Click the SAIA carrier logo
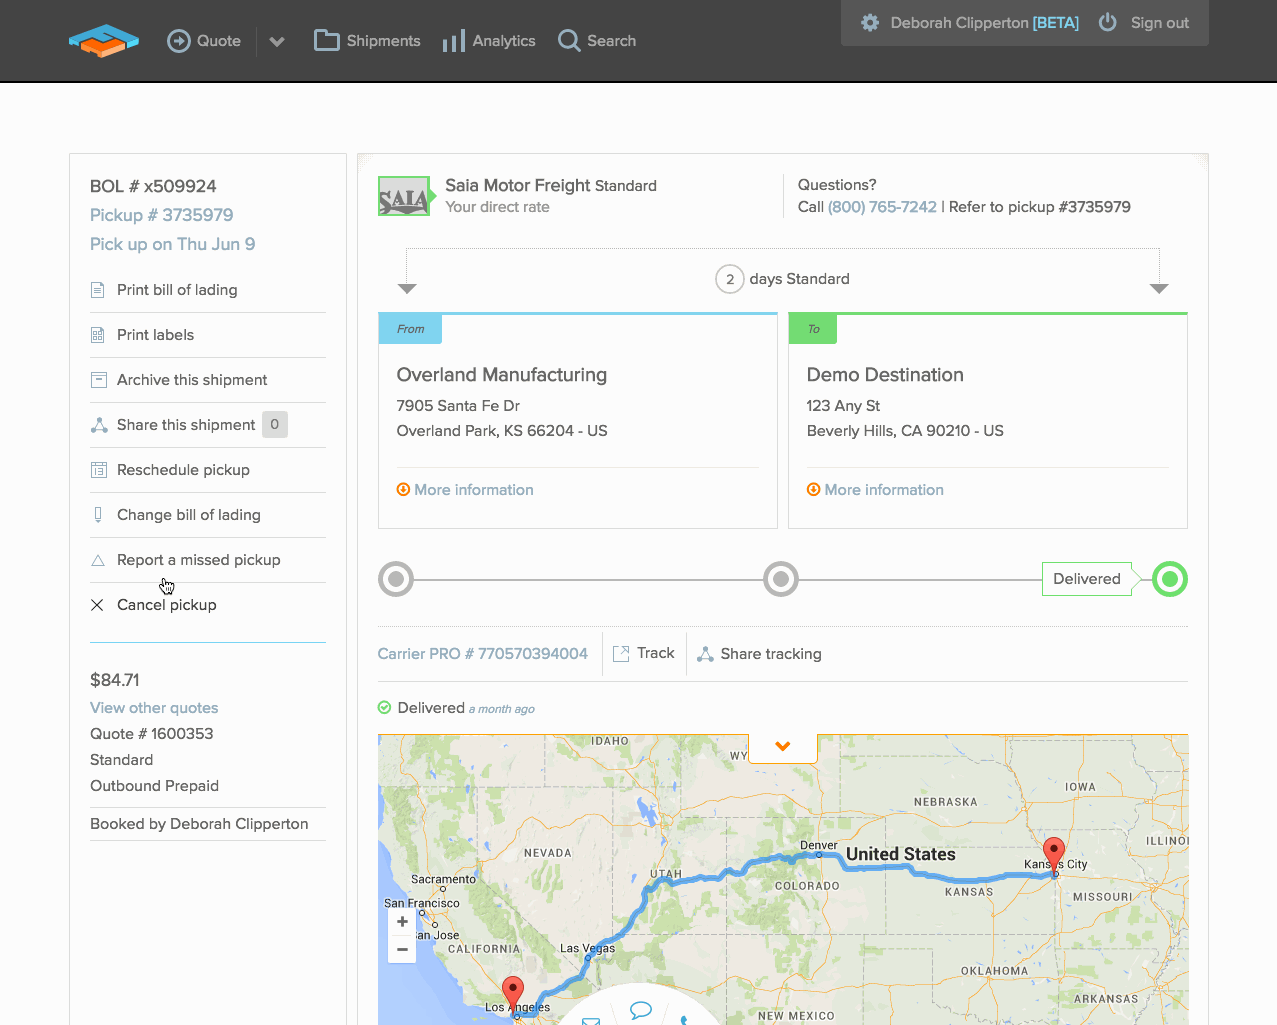Screen dimensions: 1277x1025 click(x=404, y=197)
